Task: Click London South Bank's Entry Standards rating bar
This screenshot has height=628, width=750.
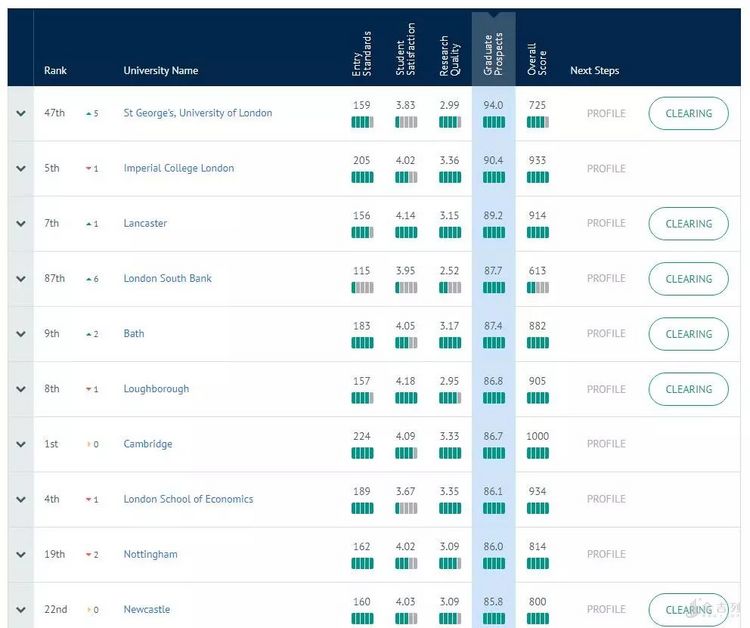Action: [x=362, y=287]
